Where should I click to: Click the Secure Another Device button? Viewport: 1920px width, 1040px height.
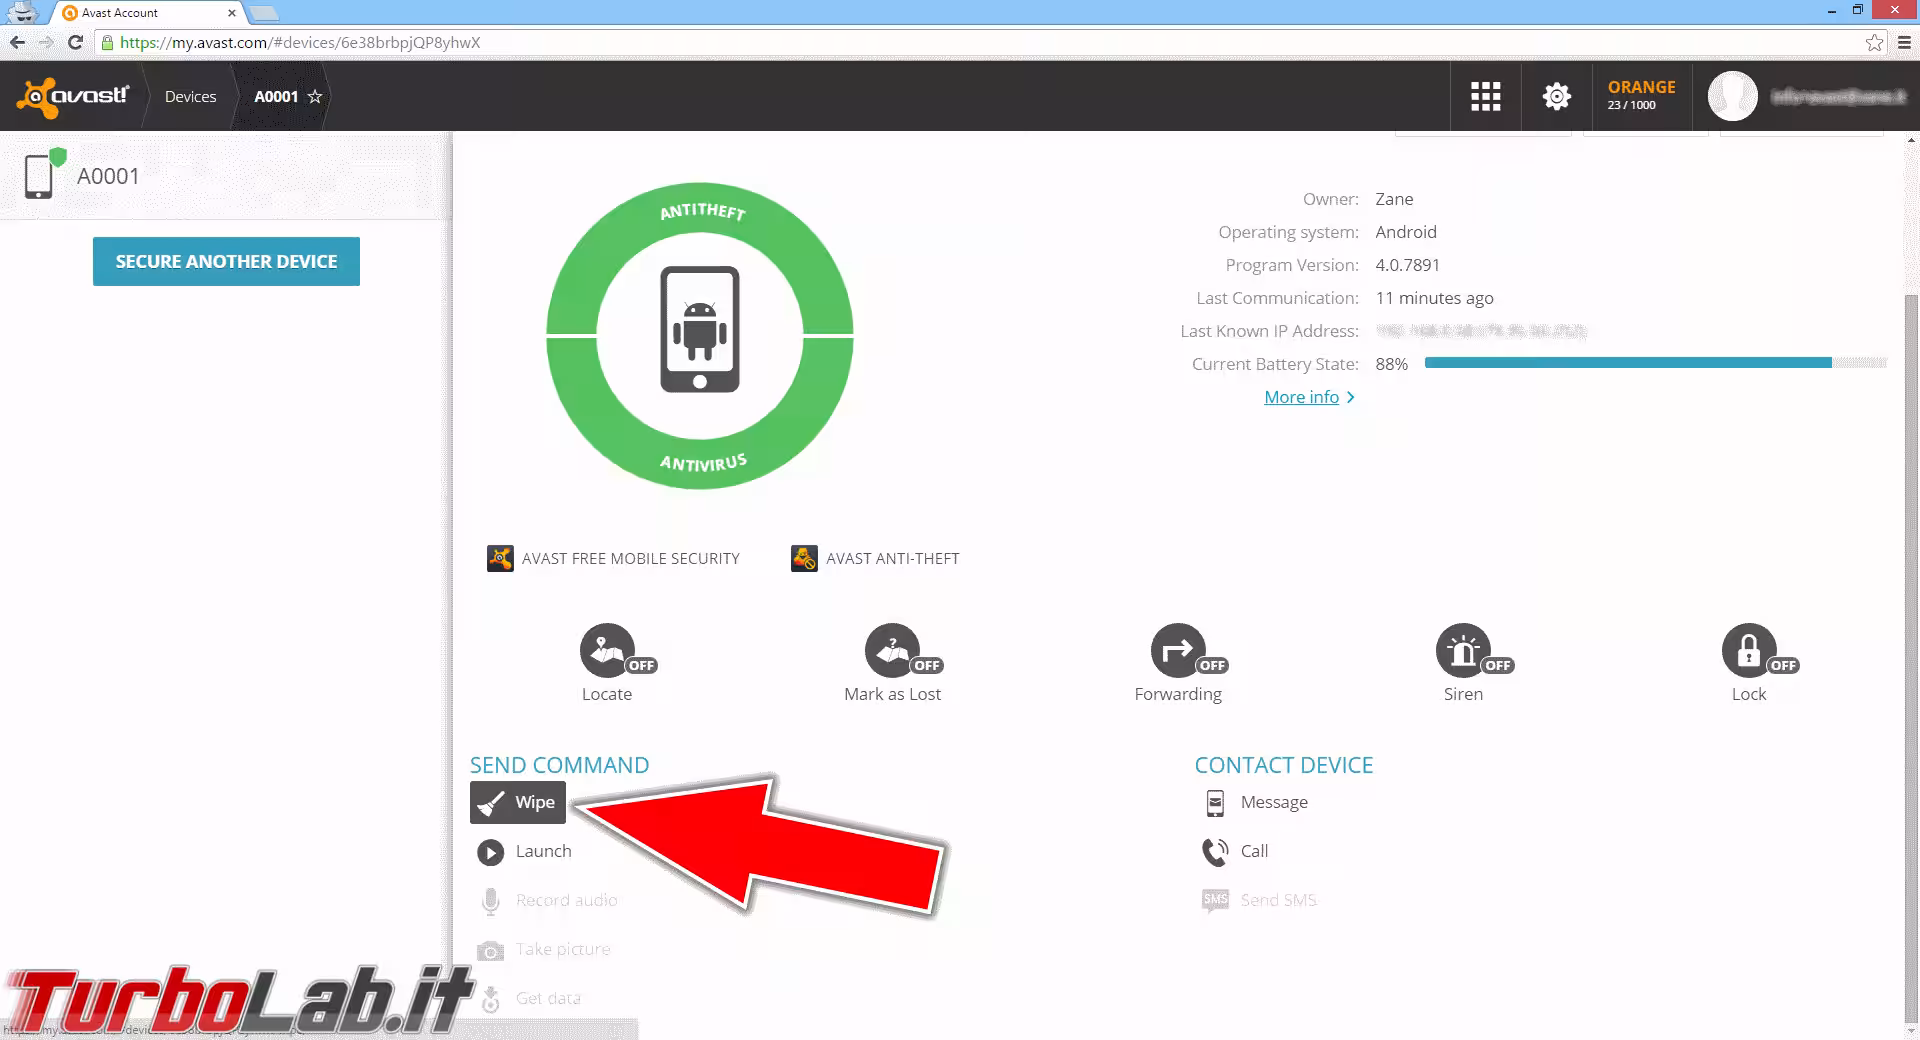pyautogui.click(x=226, y=261)
